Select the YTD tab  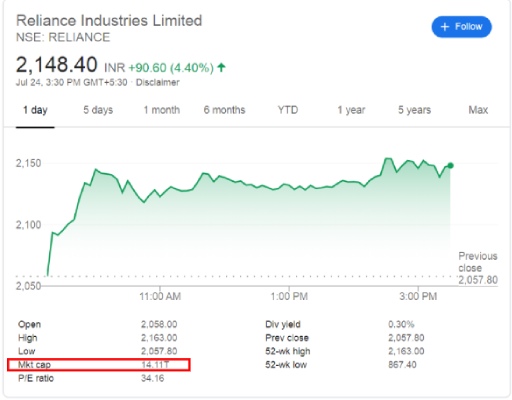[x=288, y=110]
